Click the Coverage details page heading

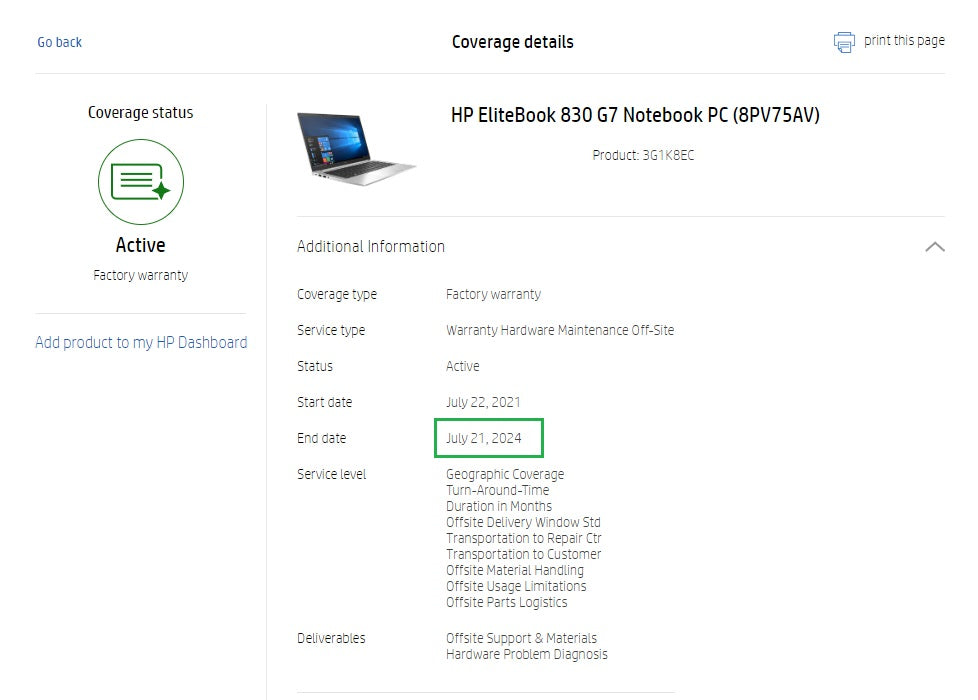(513, 42)
